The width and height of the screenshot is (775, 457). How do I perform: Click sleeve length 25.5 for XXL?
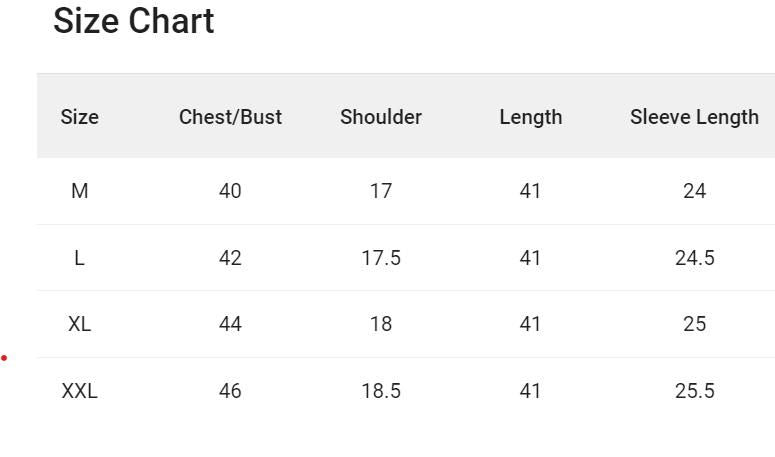[694, 391]
